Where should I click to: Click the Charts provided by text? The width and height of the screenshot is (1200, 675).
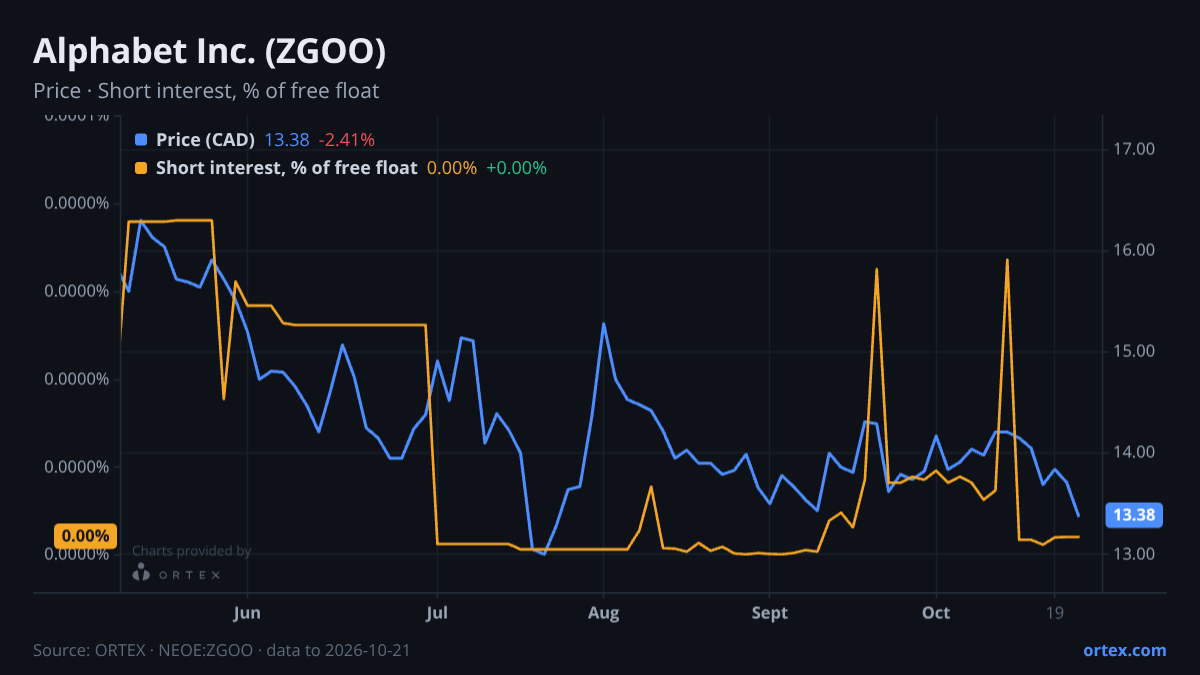point(191,551)
